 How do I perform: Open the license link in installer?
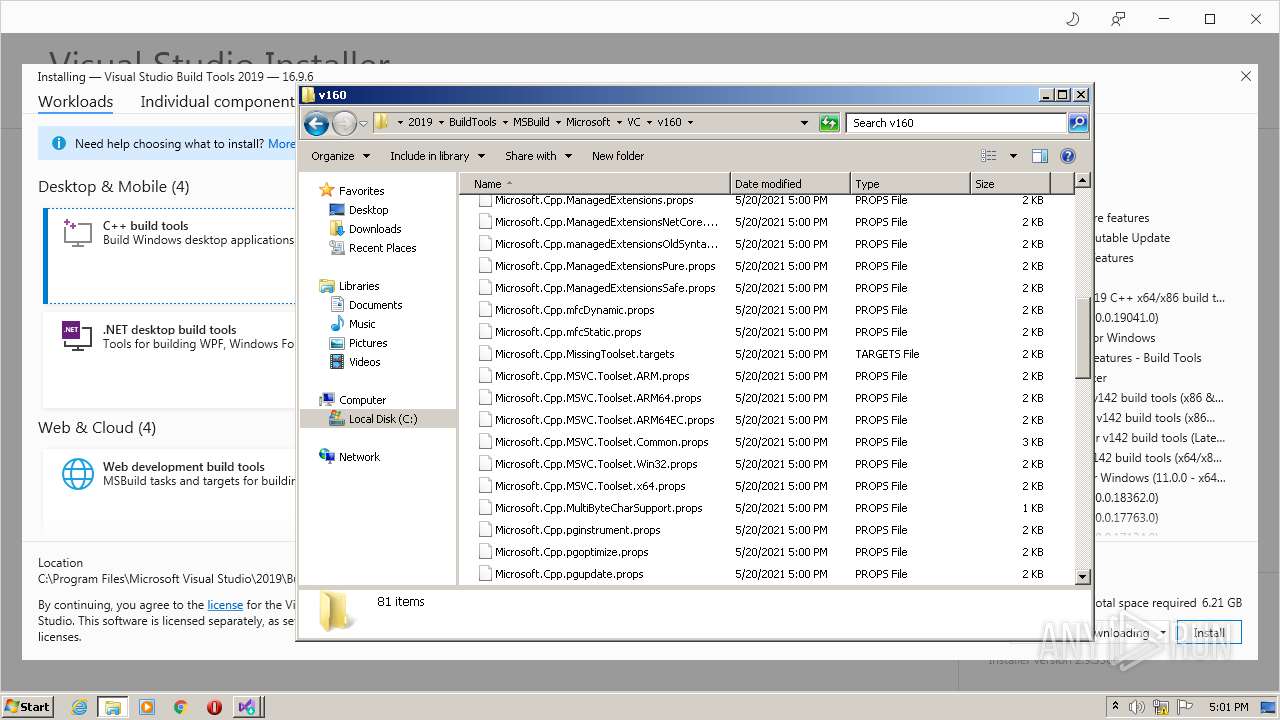point(225,605)
